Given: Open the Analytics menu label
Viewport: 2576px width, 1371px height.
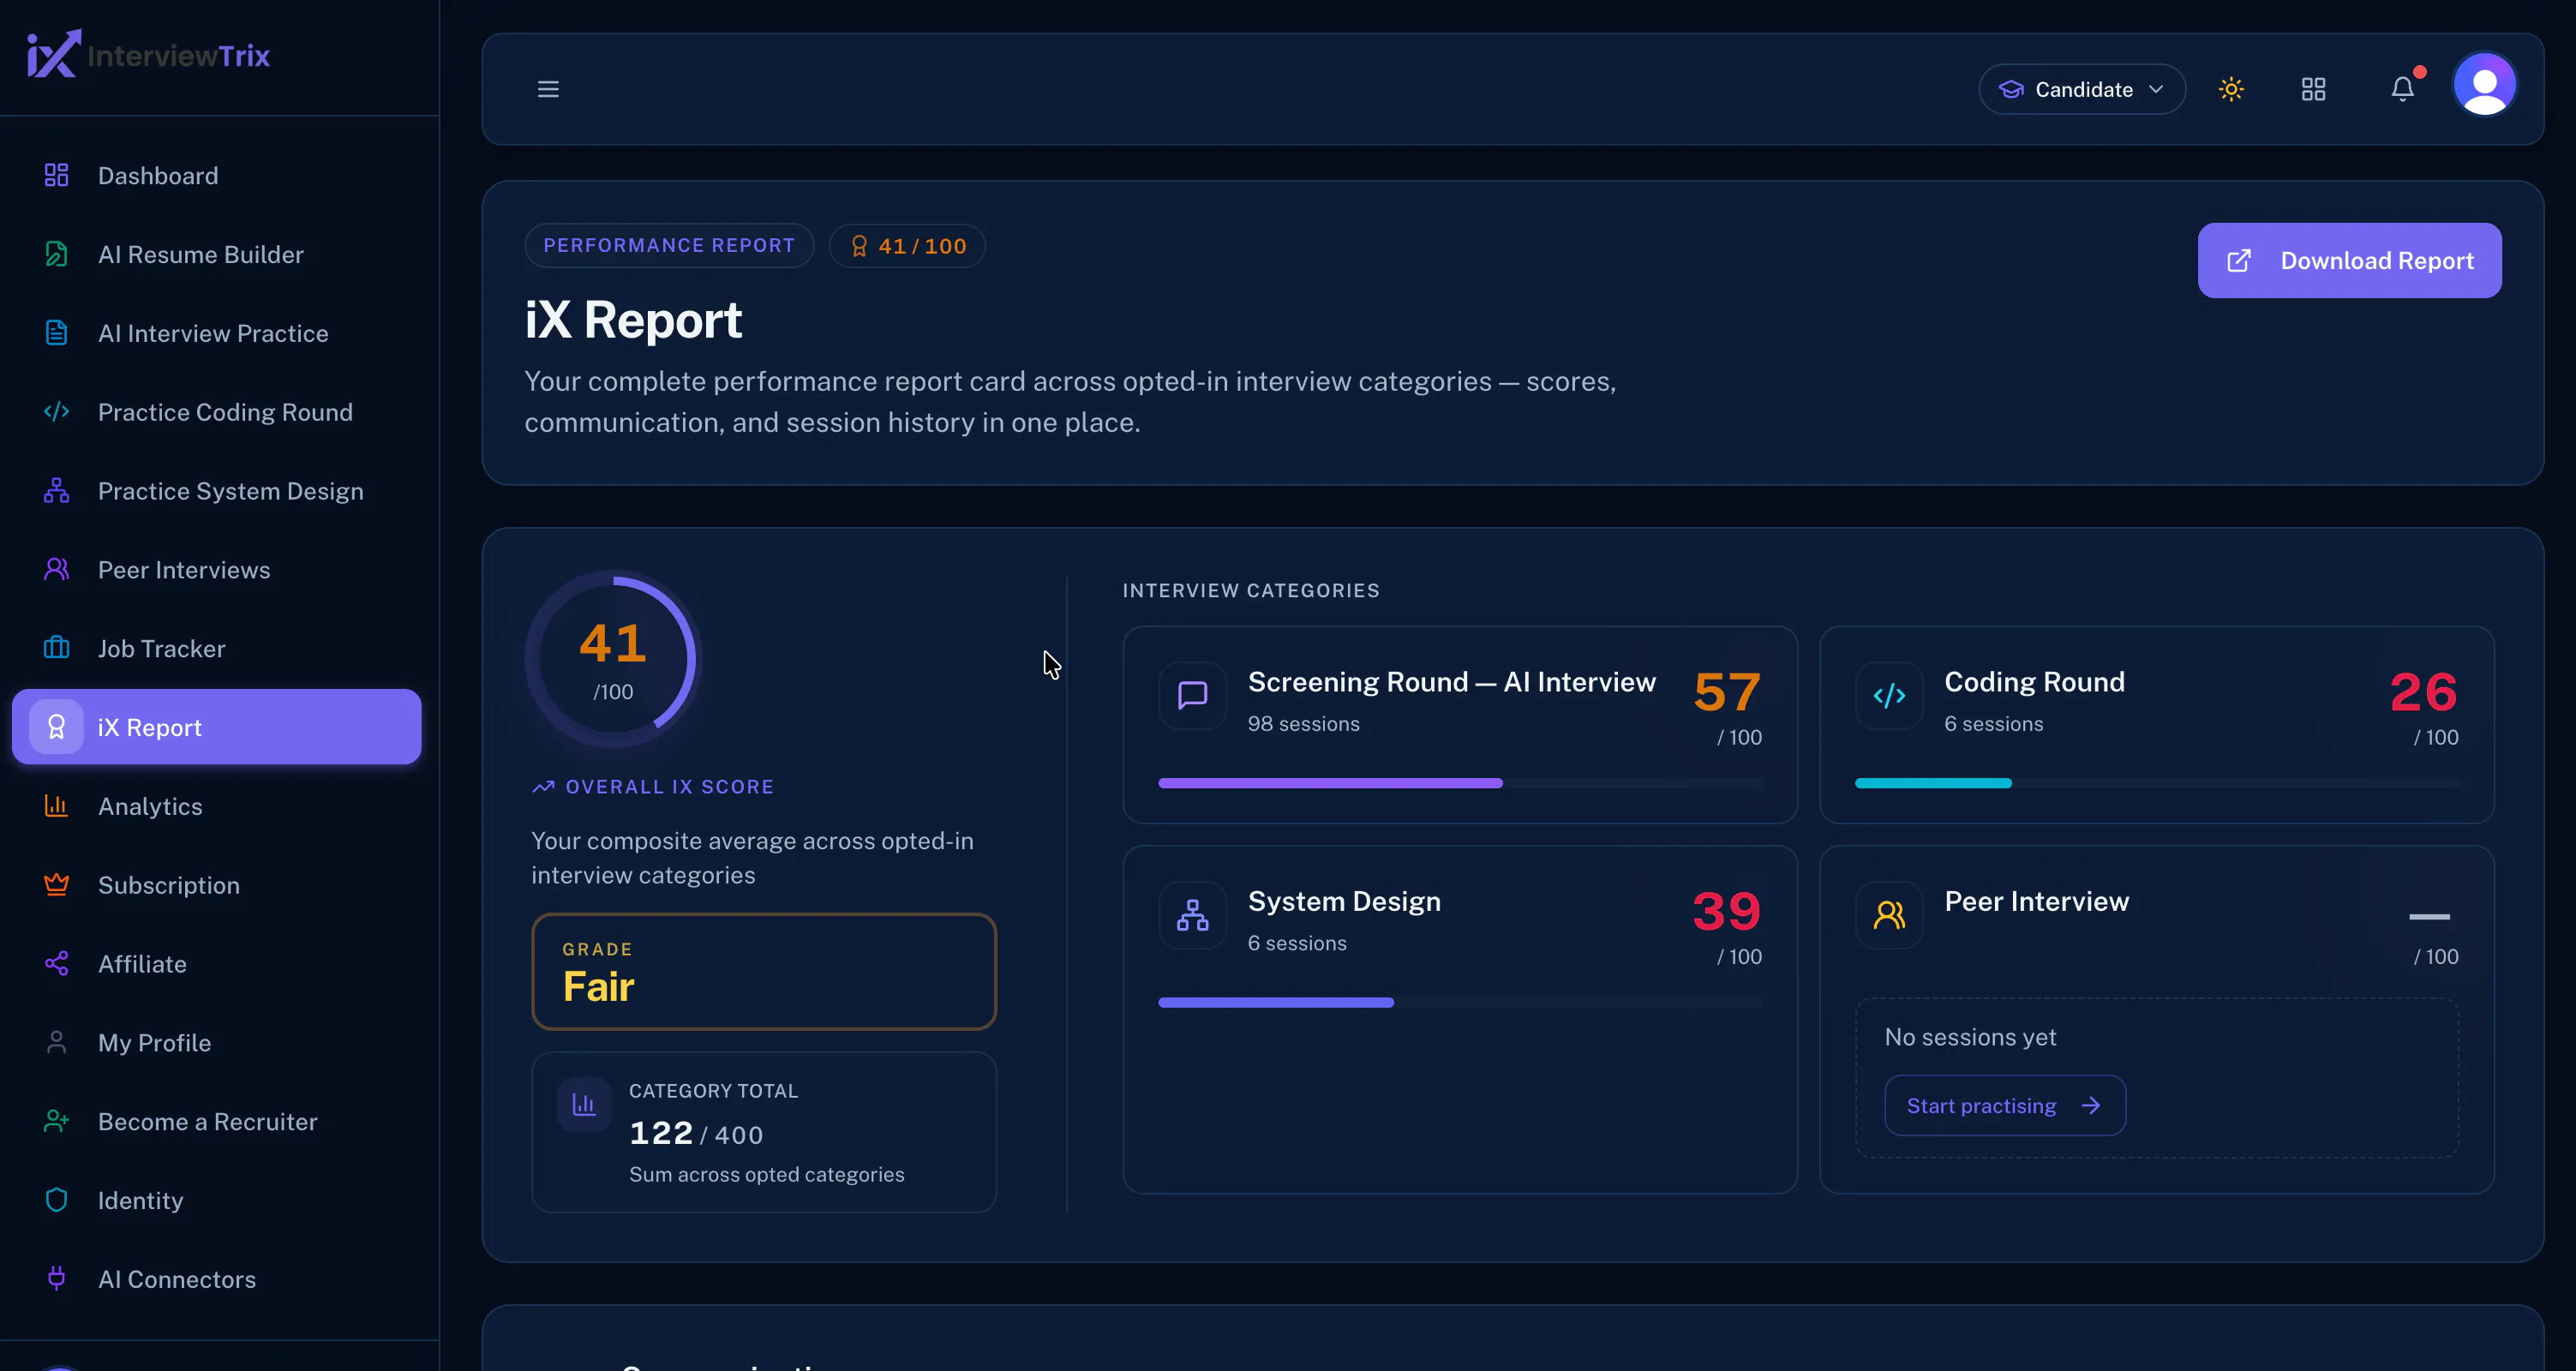Looking at the screenshot, I should click(150, 806).
